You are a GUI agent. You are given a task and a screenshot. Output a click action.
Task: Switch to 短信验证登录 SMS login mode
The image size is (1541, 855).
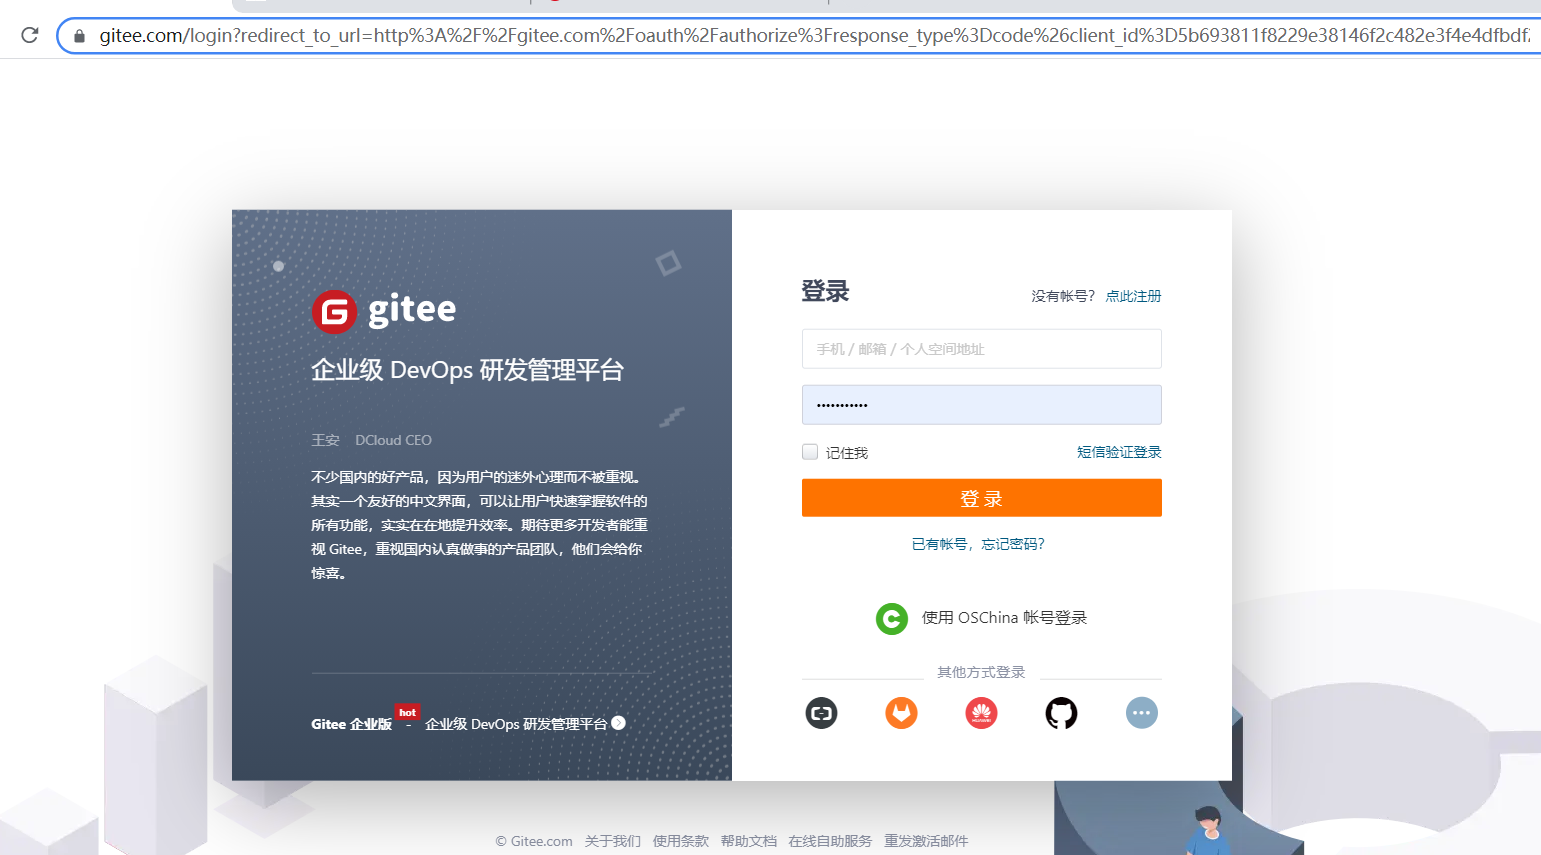pyautogui.click(x=1119, y=451)
